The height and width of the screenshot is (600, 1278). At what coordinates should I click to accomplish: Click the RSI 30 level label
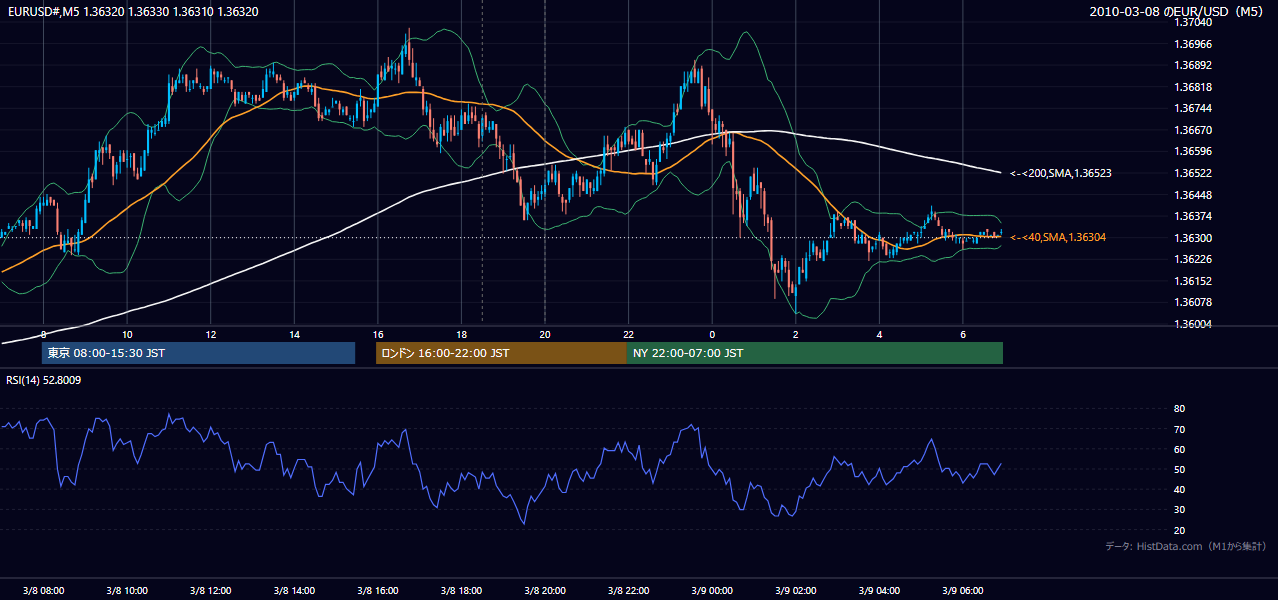(1179, 510)
